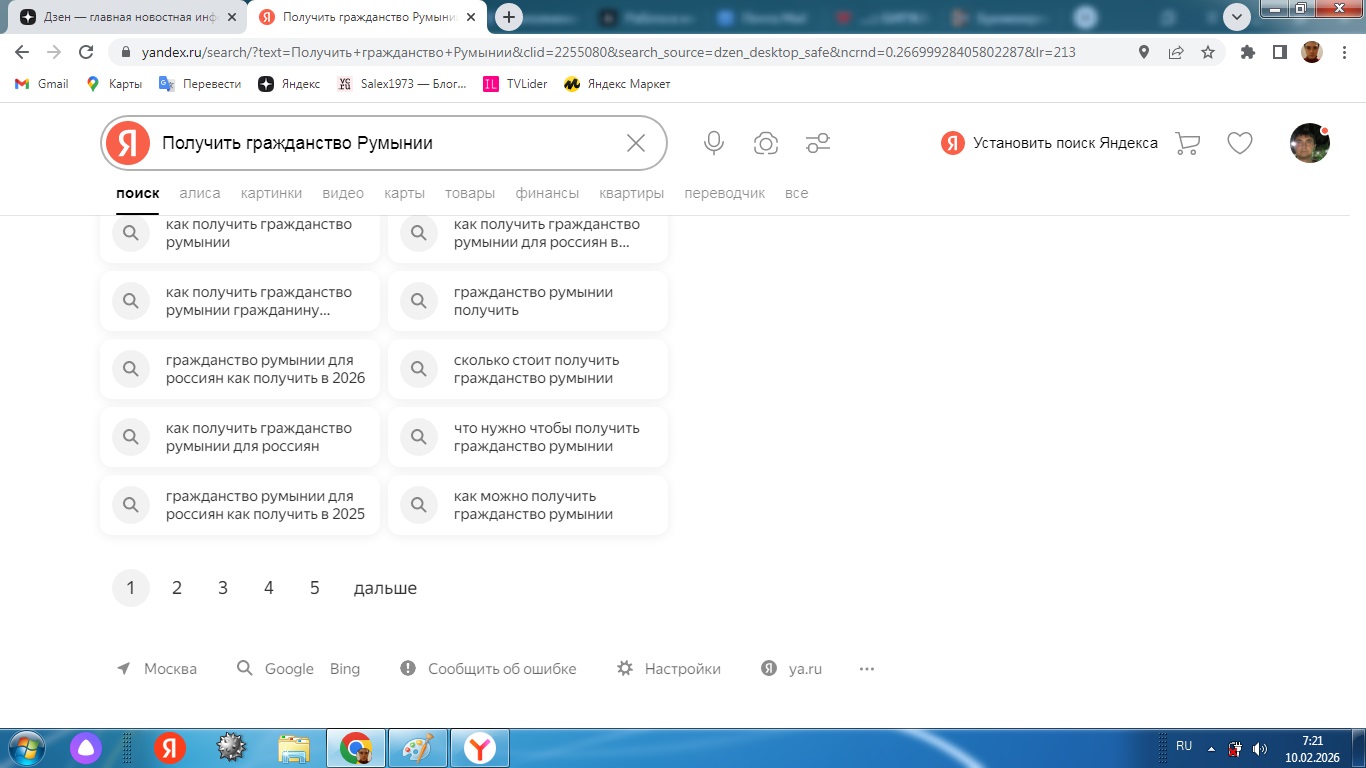Screen dimensions: 1366x768
Task: Reload the Yandex search page
Action: pos(86,52)
